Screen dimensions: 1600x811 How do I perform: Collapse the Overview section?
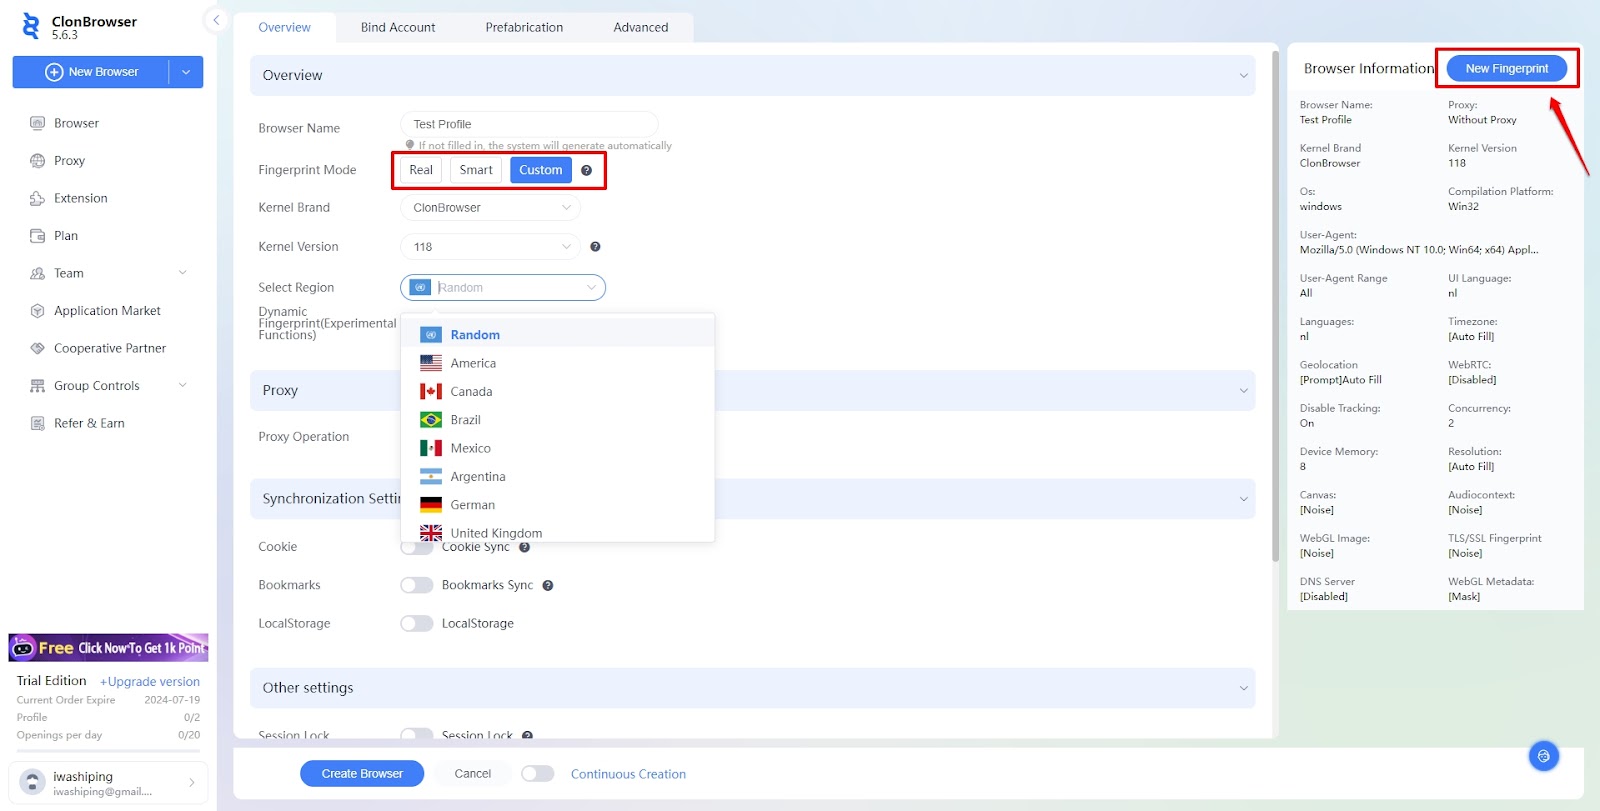tap(1244, 75)
